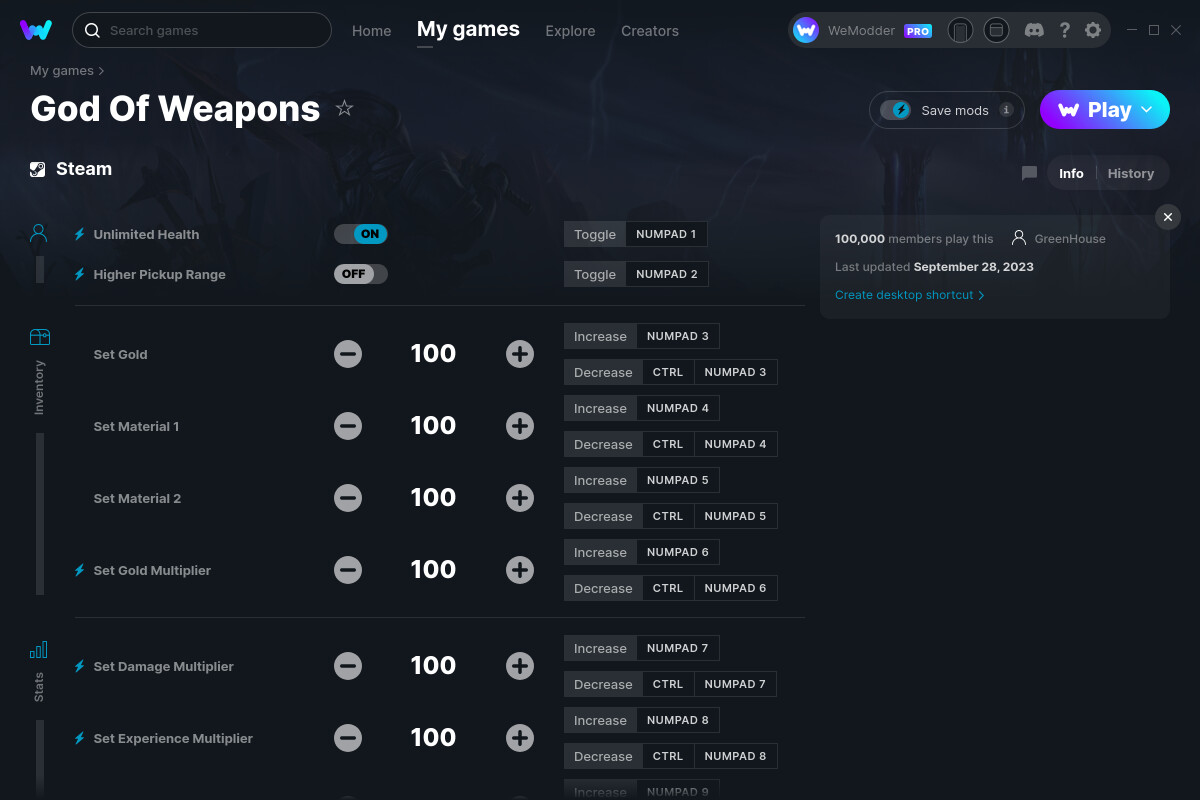This screenshot has width=1200, height=800.
Task: Increase Set Damage Multiplier with plus
Action: point(520,666)
